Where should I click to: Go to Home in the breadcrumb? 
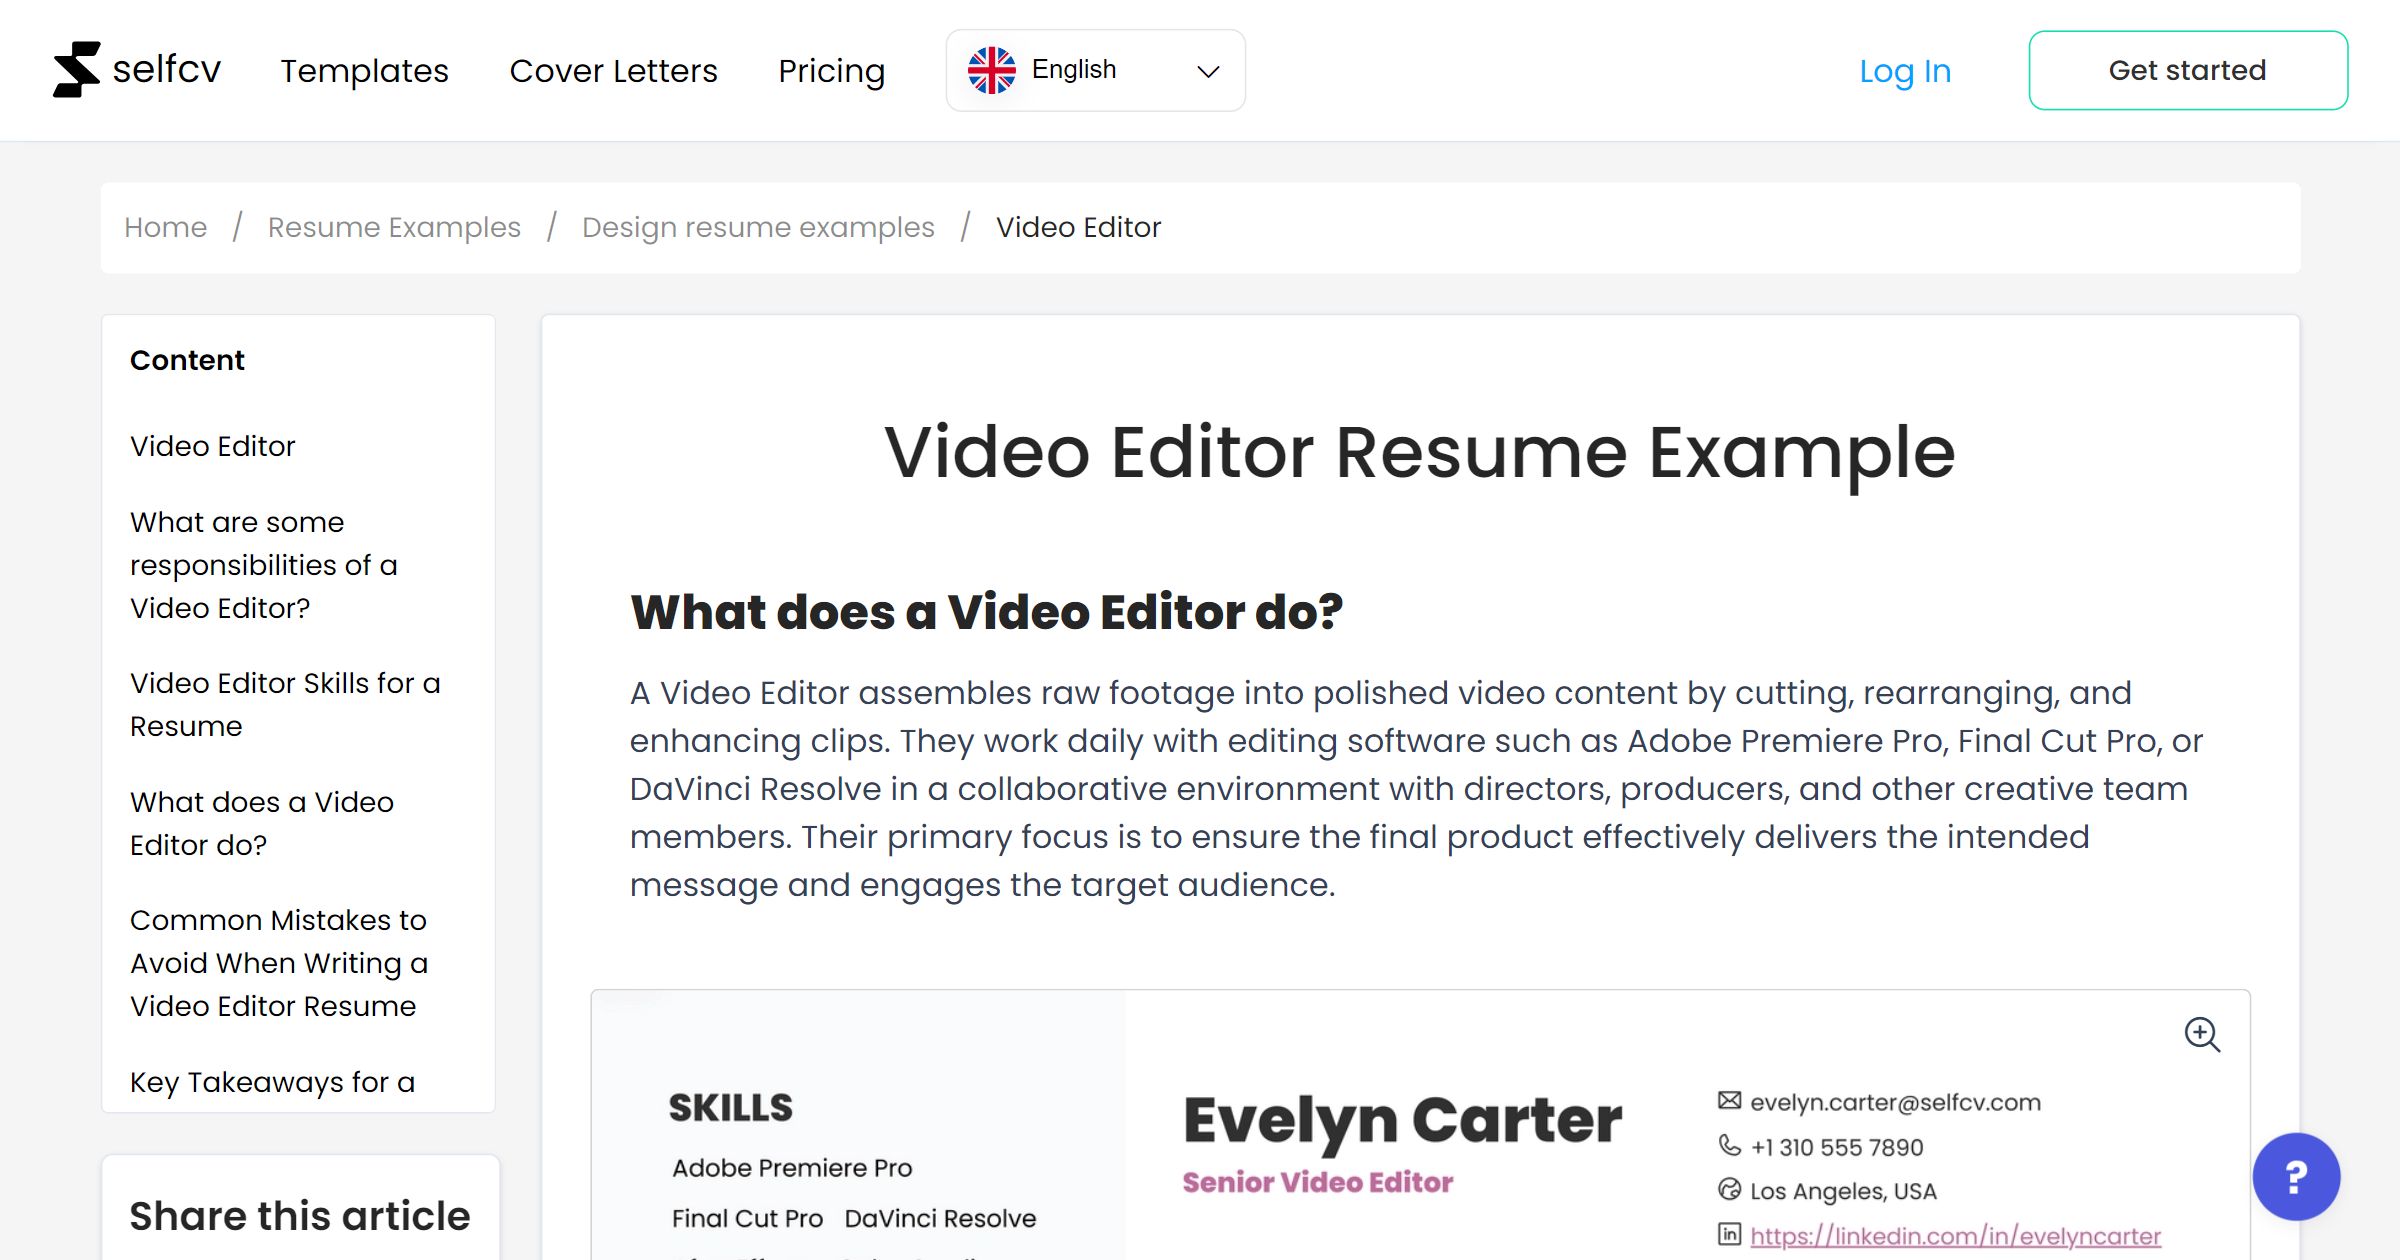coord(165,227)
